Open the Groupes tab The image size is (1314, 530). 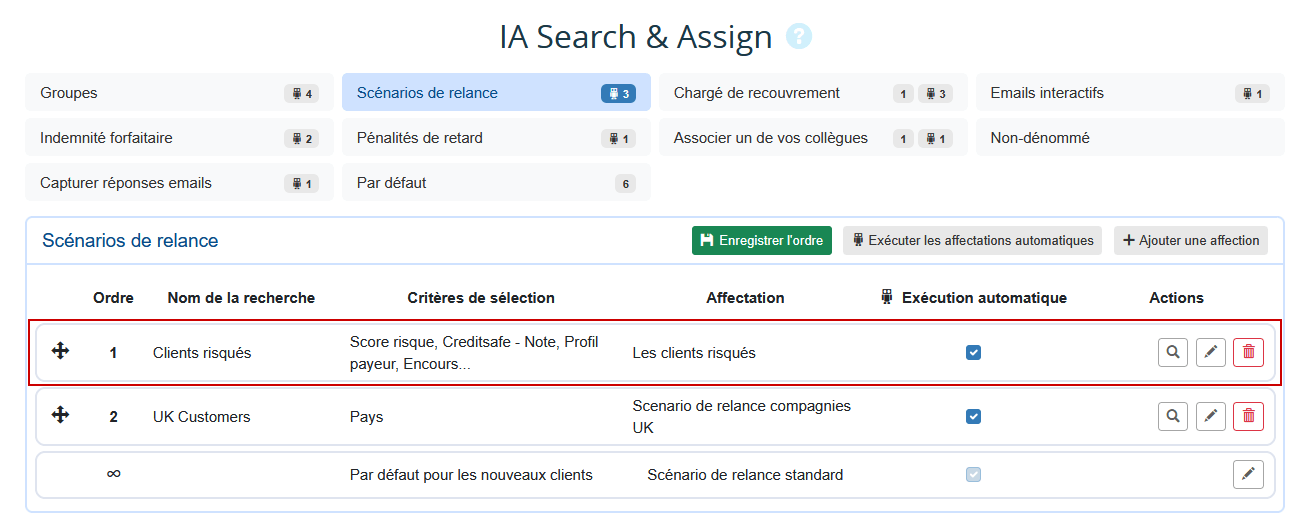coord(179,93)
